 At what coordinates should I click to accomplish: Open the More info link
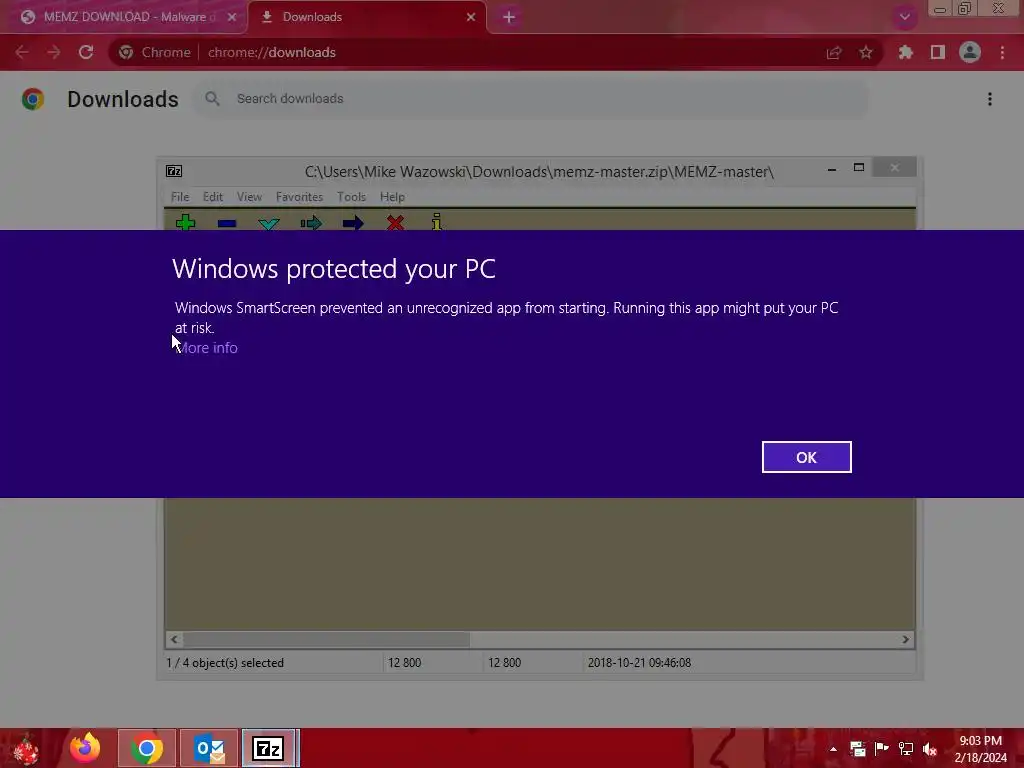pyautogui.click(x=206, y=348)
